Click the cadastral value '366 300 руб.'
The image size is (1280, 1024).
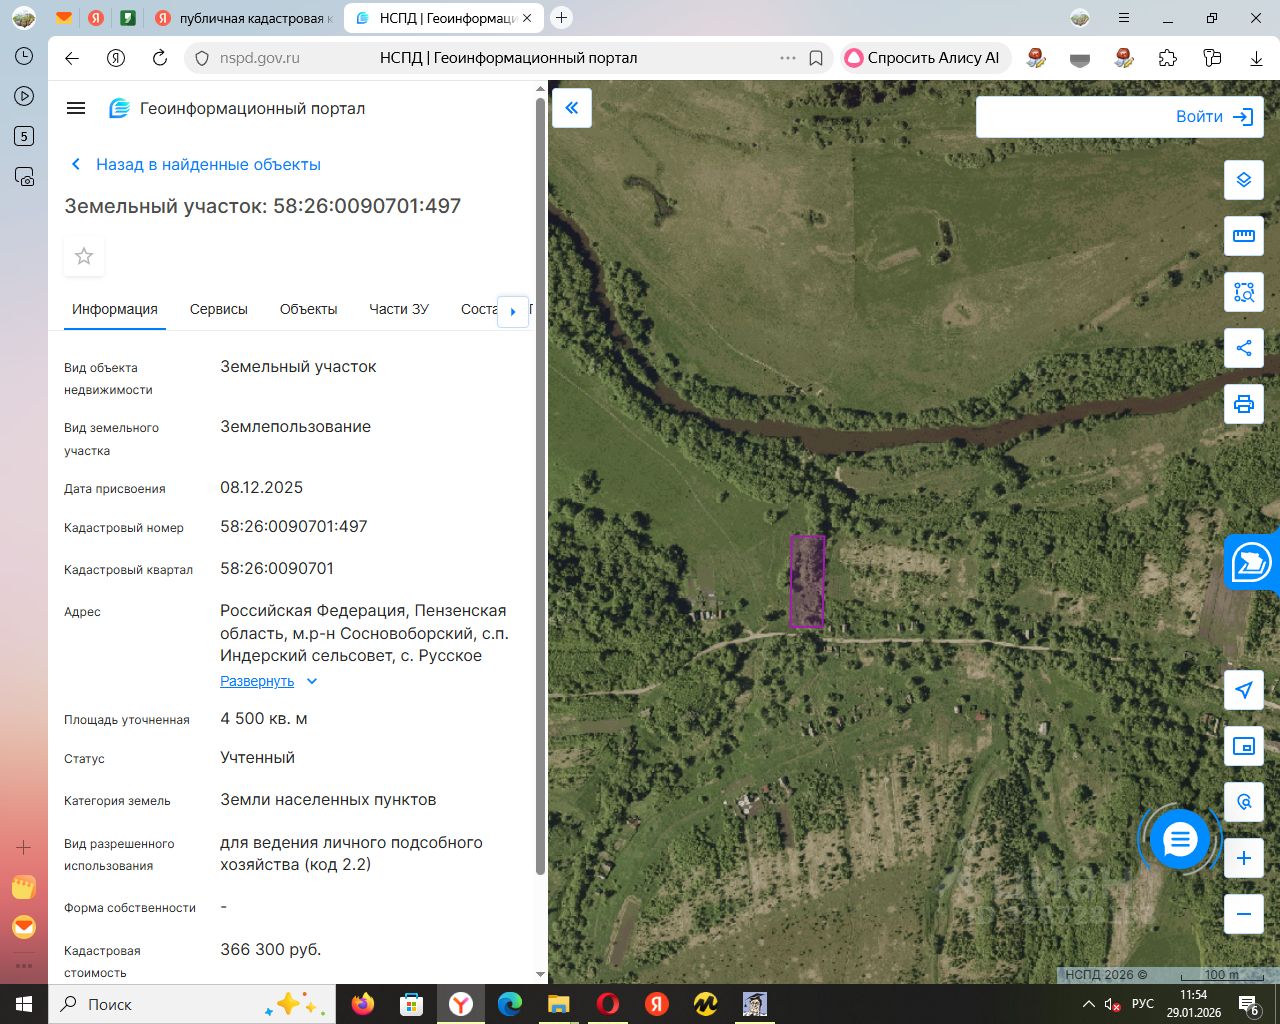[x=271, y=949]
